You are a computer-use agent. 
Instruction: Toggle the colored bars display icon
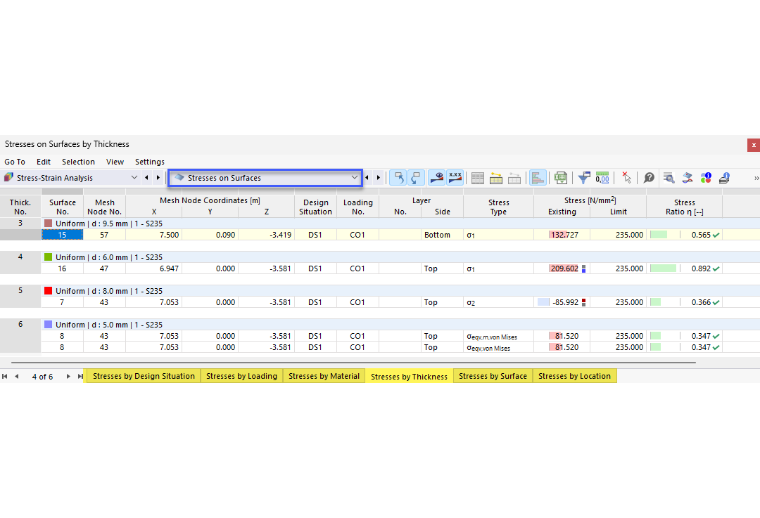538,178
